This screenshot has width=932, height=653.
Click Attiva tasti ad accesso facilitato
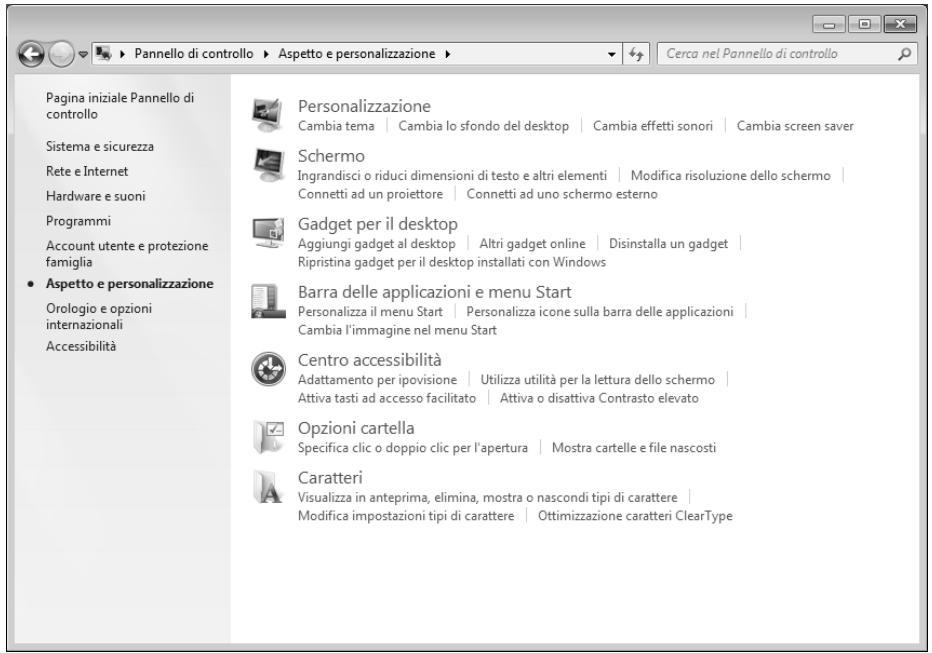pos(387,398)
